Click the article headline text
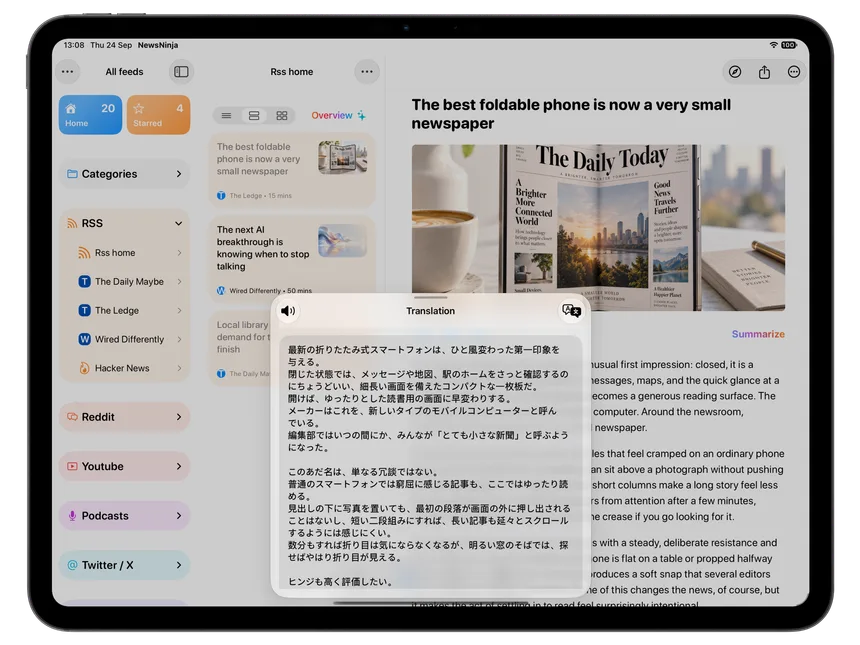The image size is (860, 645). pyautogui.click(x=571, y=114)
